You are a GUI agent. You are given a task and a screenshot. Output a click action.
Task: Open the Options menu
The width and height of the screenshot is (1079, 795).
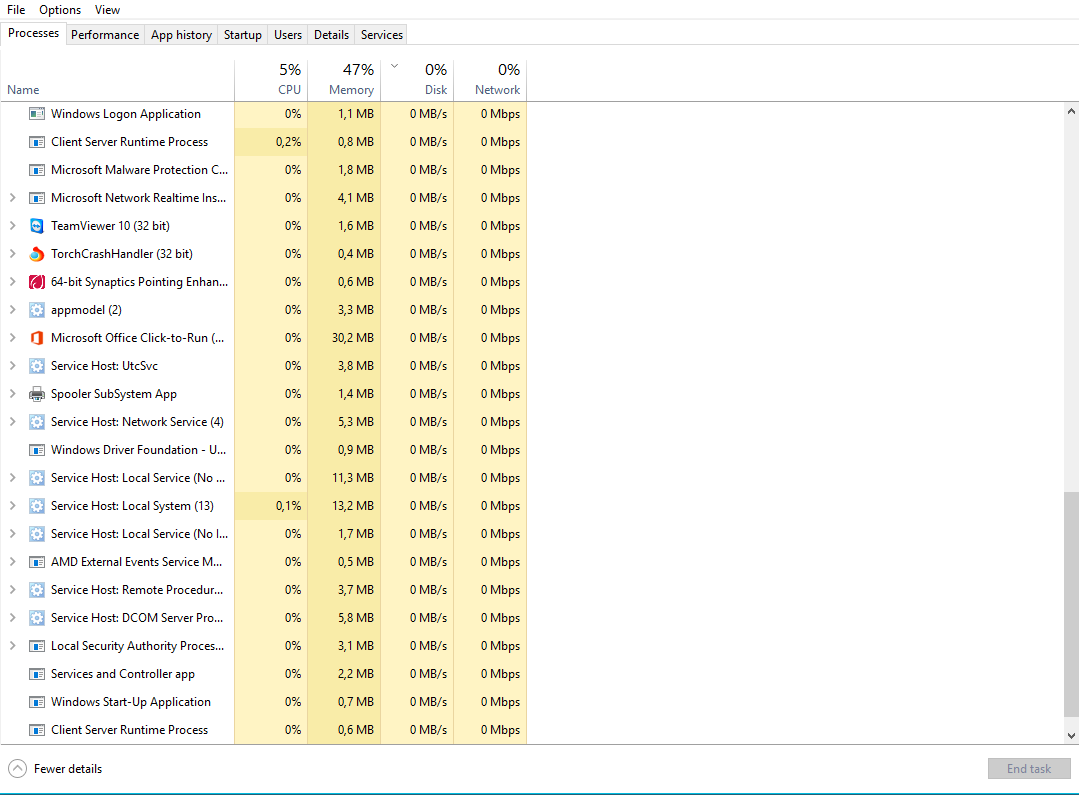point(60,10)
